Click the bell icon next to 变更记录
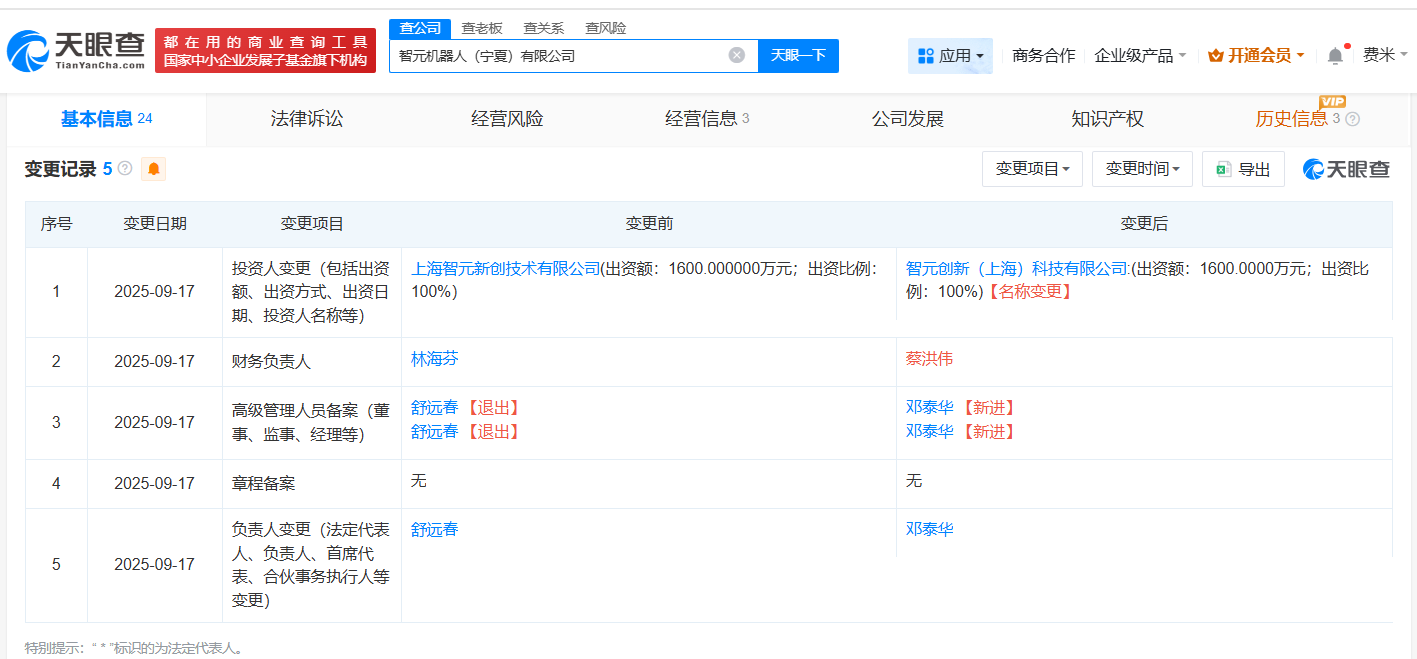 (x=153, y=168)
